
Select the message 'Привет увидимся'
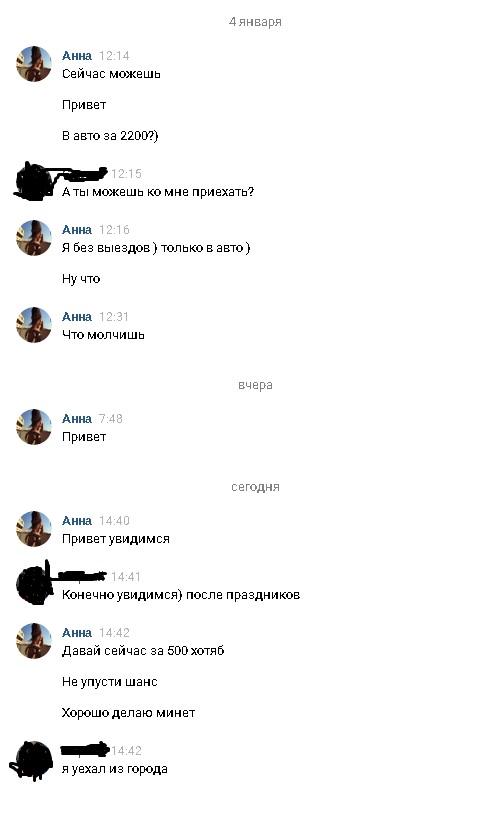pos(115,539)
